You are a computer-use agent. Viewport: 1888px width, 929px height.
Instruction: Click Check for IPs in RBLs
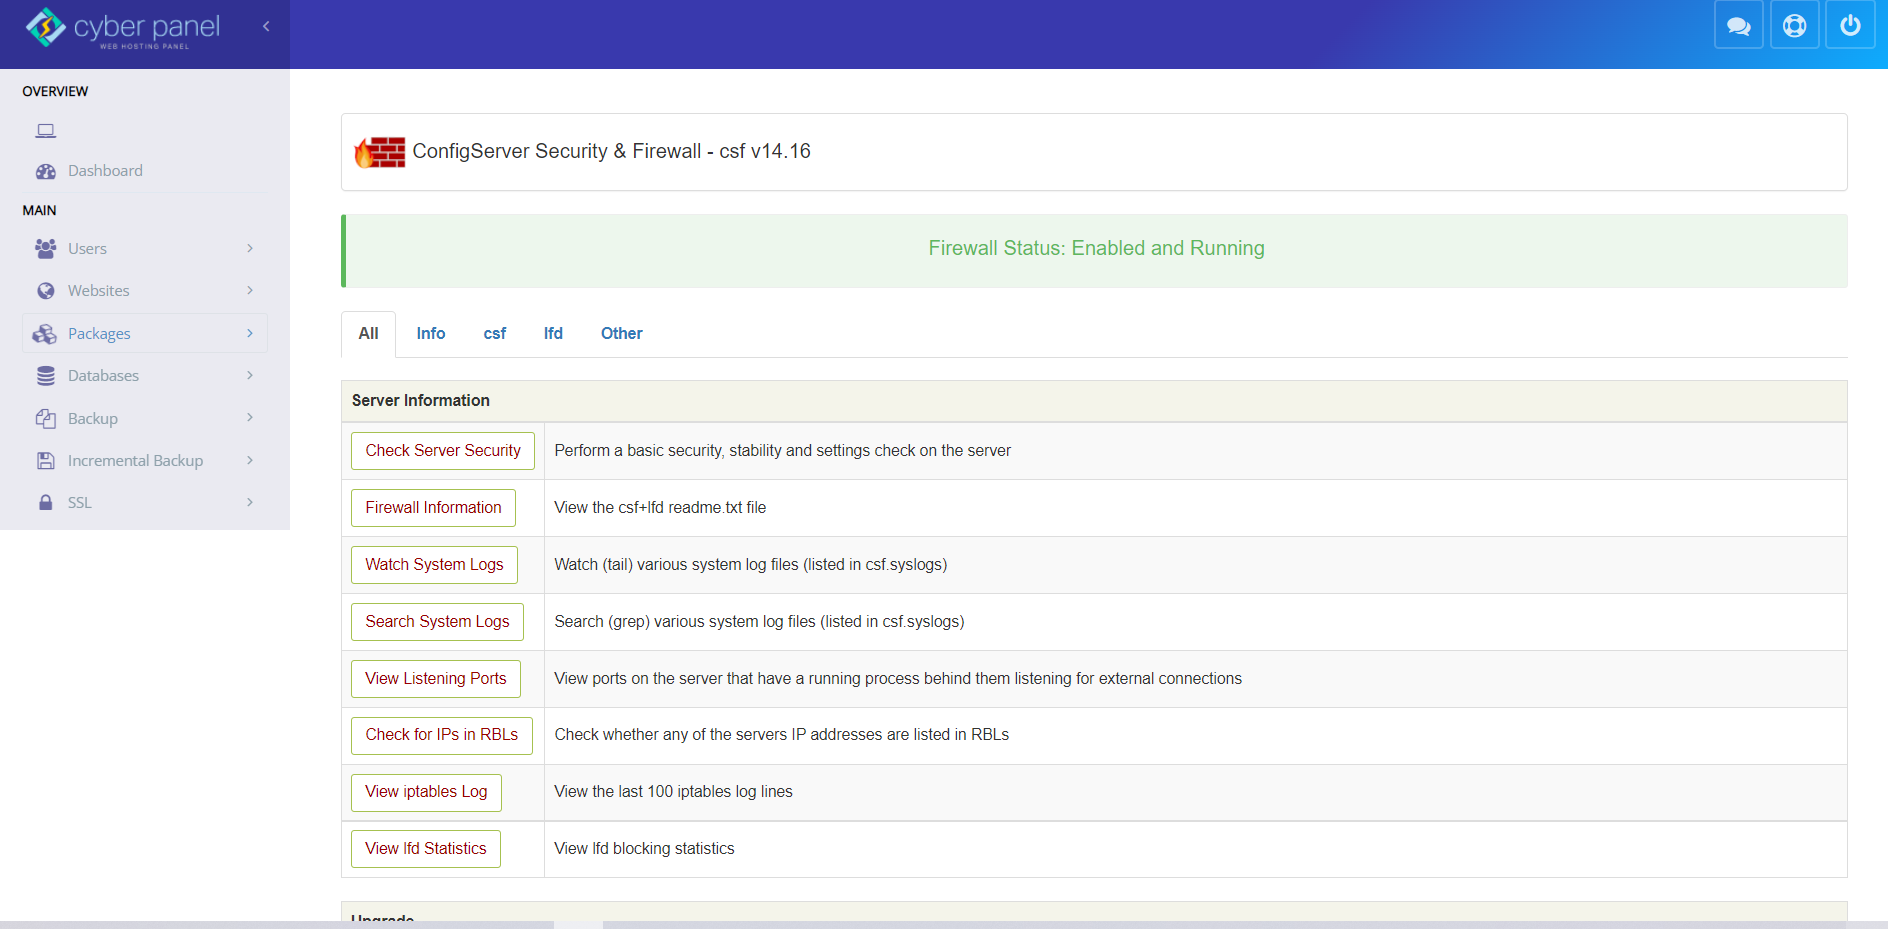442,735
